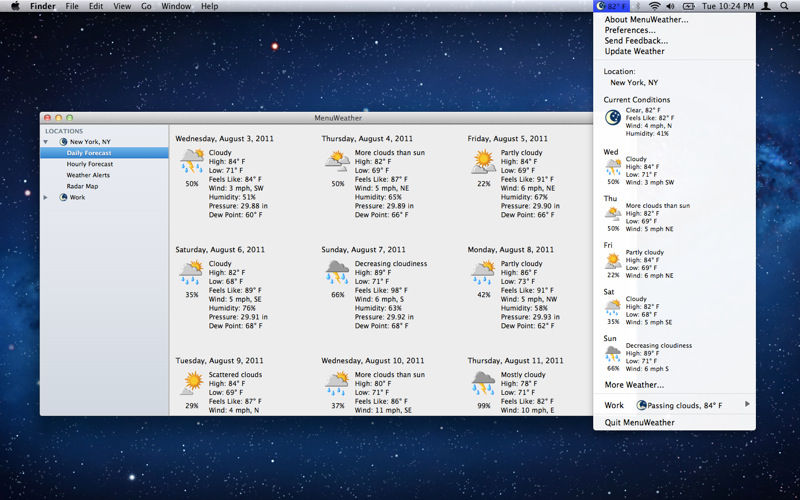Click the MenuWeather window title bar
The width and height of the screenshot is (800, 500).
coord(316,118)
